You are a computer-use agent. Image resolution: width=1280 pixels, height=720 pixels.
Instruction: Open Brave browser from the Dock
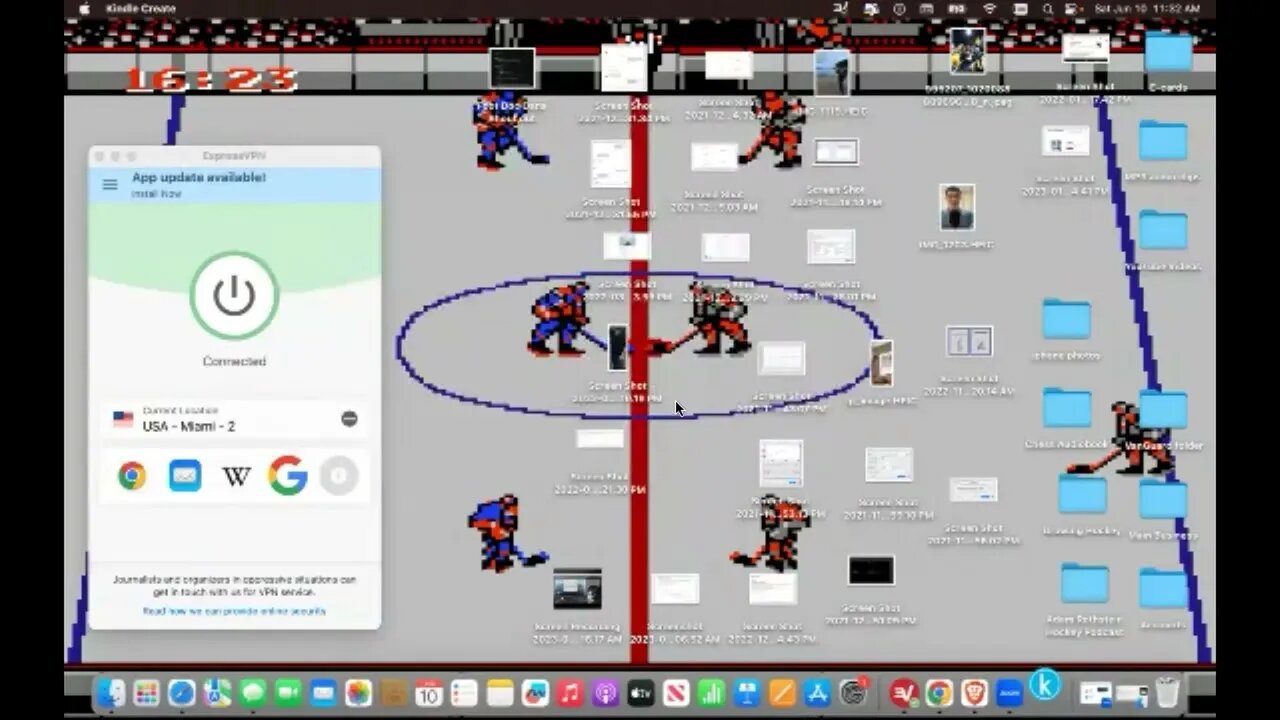974,693
